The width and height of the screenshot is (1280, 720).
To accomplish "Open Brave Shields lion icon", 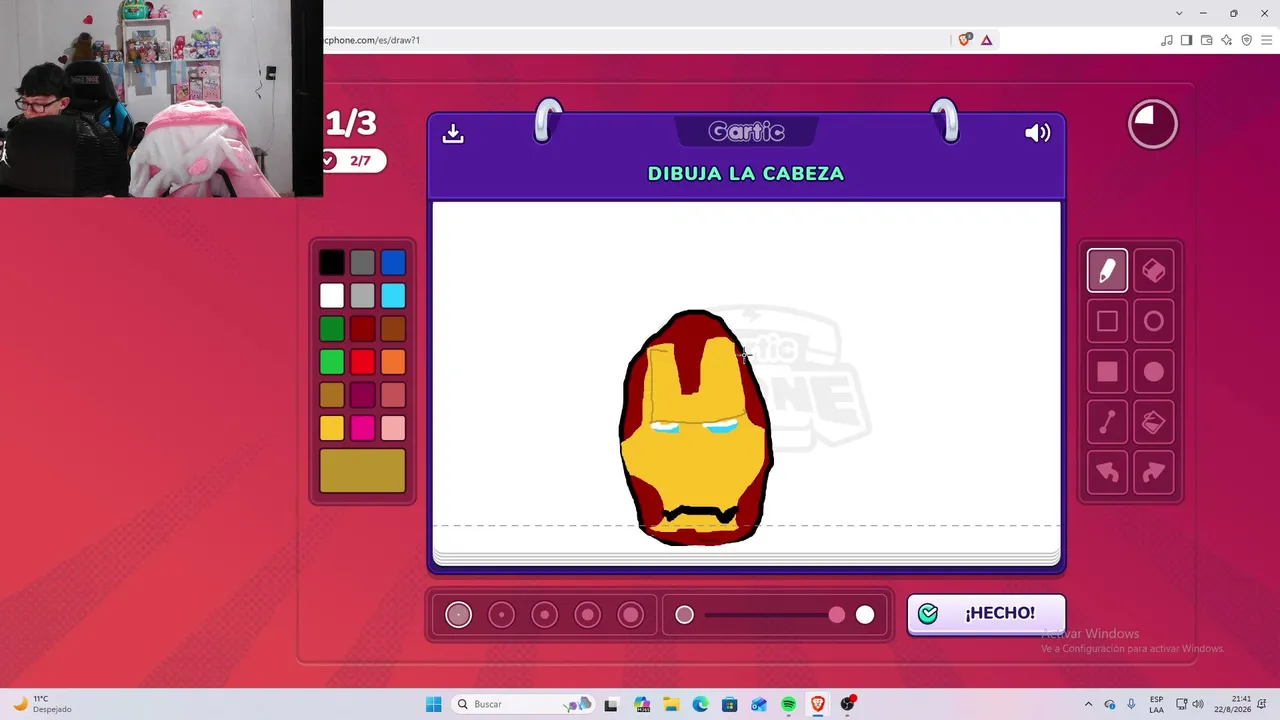I will [965, 40].
